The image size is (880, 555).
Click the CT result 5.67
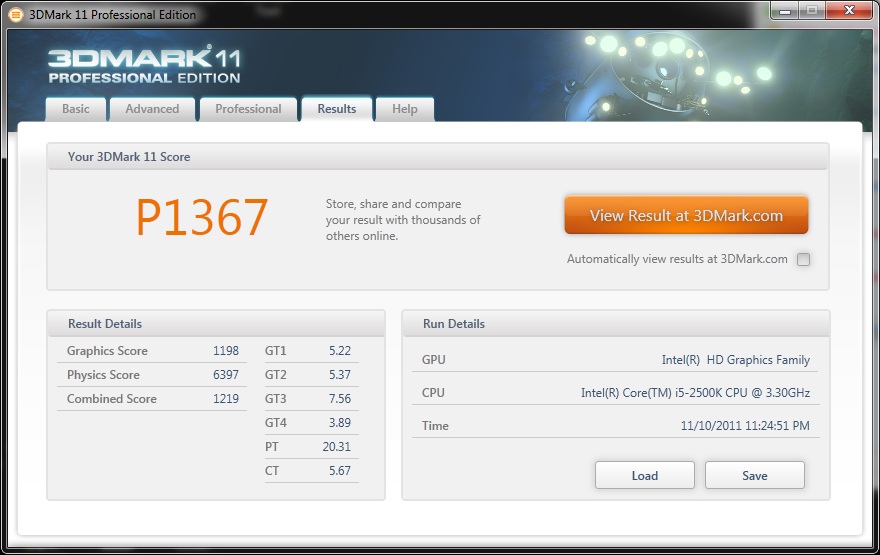point(340,471)
